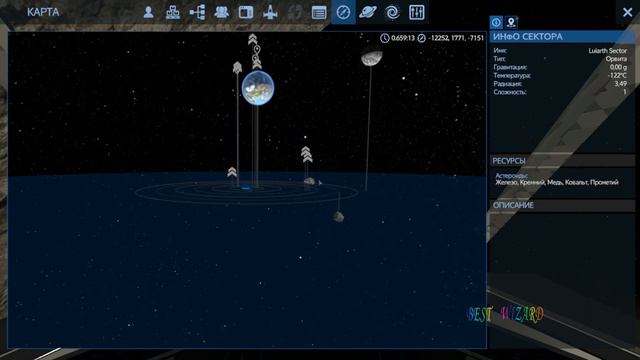Click the Сложность difficulty label
Screen dimensions: 640x360
(x=509, y=92)
